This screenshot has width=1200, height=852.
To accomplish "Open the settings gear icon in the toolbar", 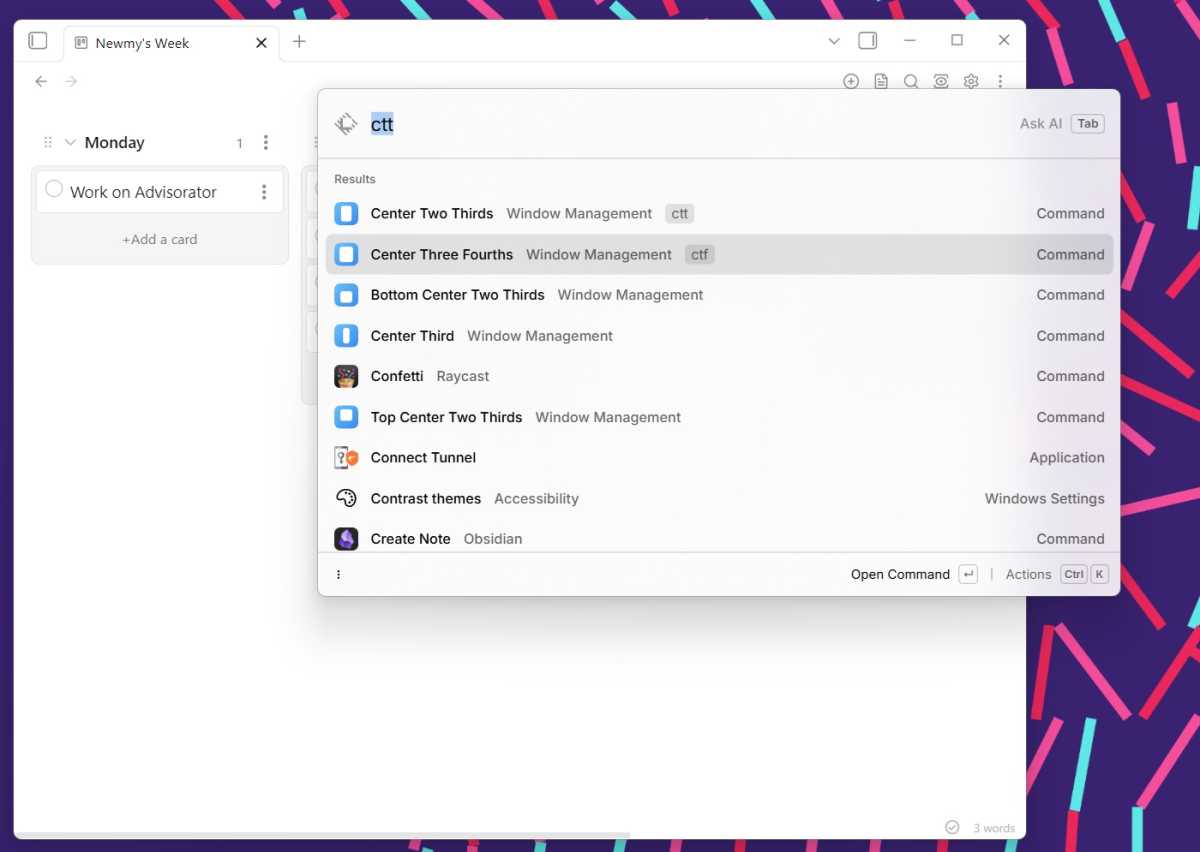I will [x=971, y=81].
